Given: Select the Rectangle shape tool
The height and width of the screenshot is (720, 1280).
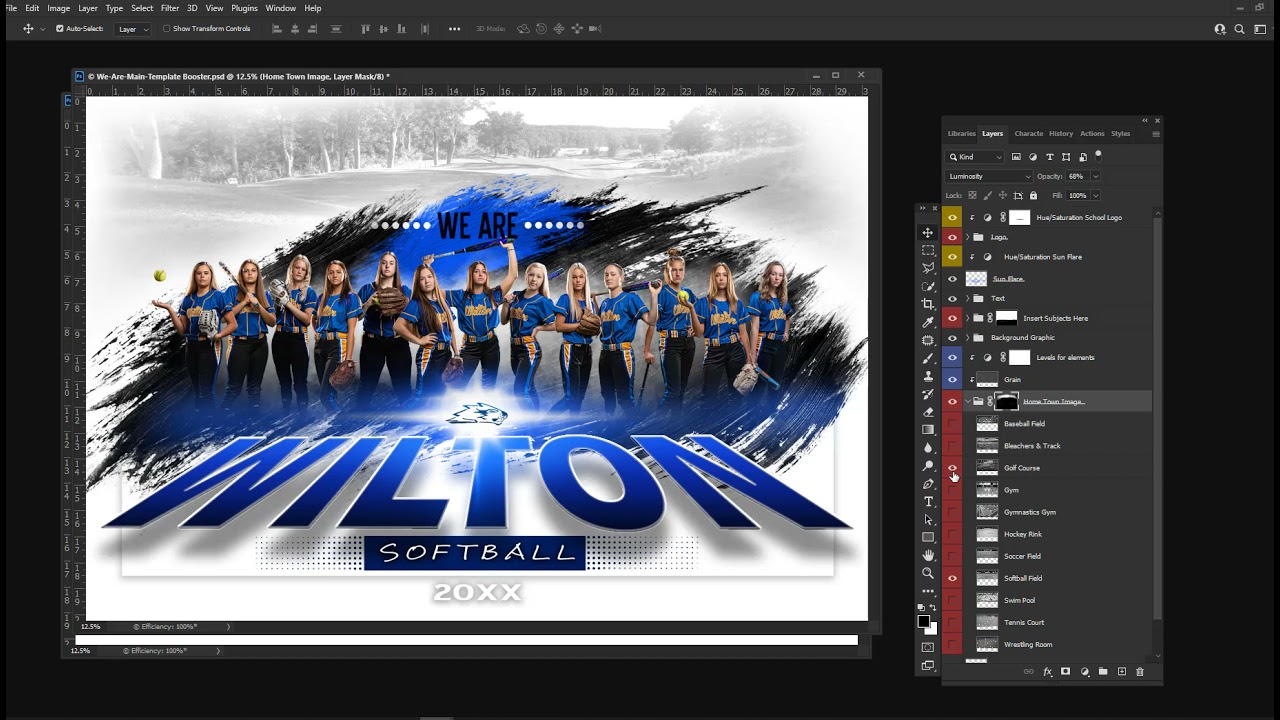Looking at the screenshot, I should [928, 538].
